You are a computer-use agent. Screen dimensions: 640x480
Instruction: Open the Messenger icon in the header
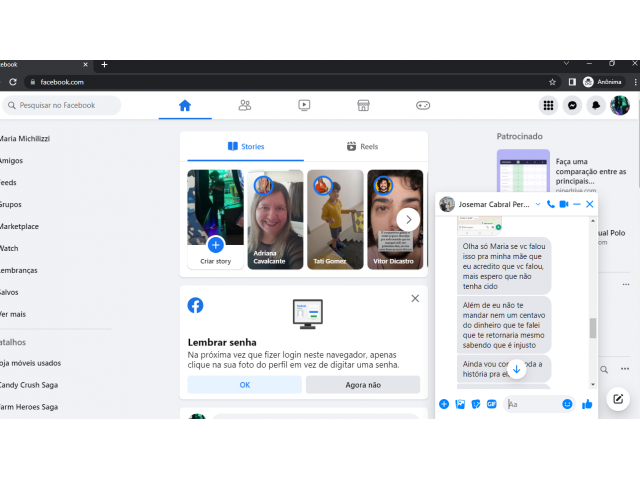(572, 105)
